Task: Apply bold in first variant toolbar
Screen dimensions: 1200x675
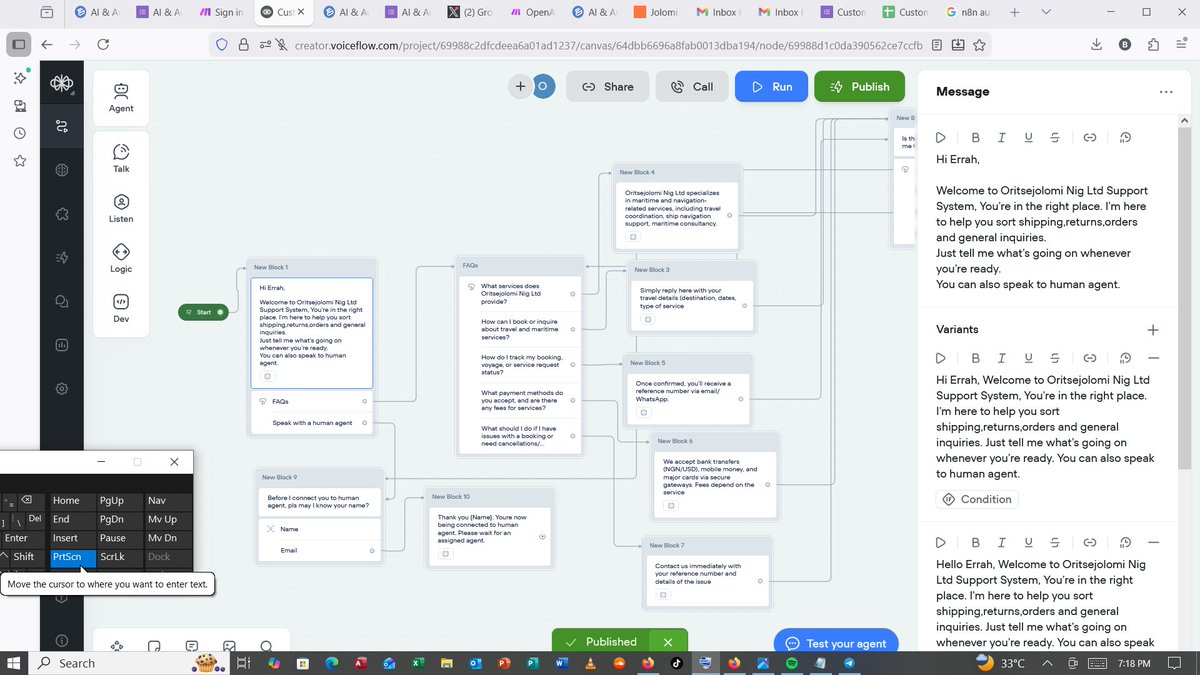Action: click(975, 358)
